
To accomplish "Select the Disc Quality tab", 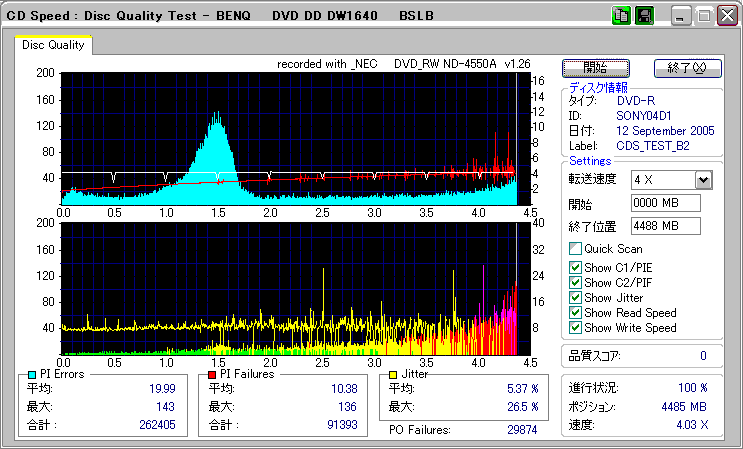I will 54,45.
